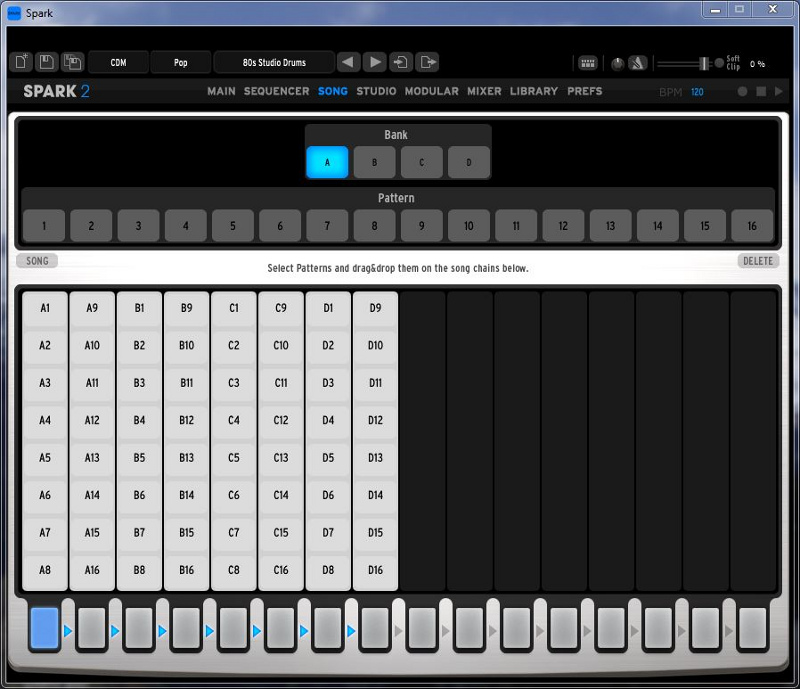800x689 pixels.
Task: Switch to the MAIN tab
Action: [x=221, y=91]
